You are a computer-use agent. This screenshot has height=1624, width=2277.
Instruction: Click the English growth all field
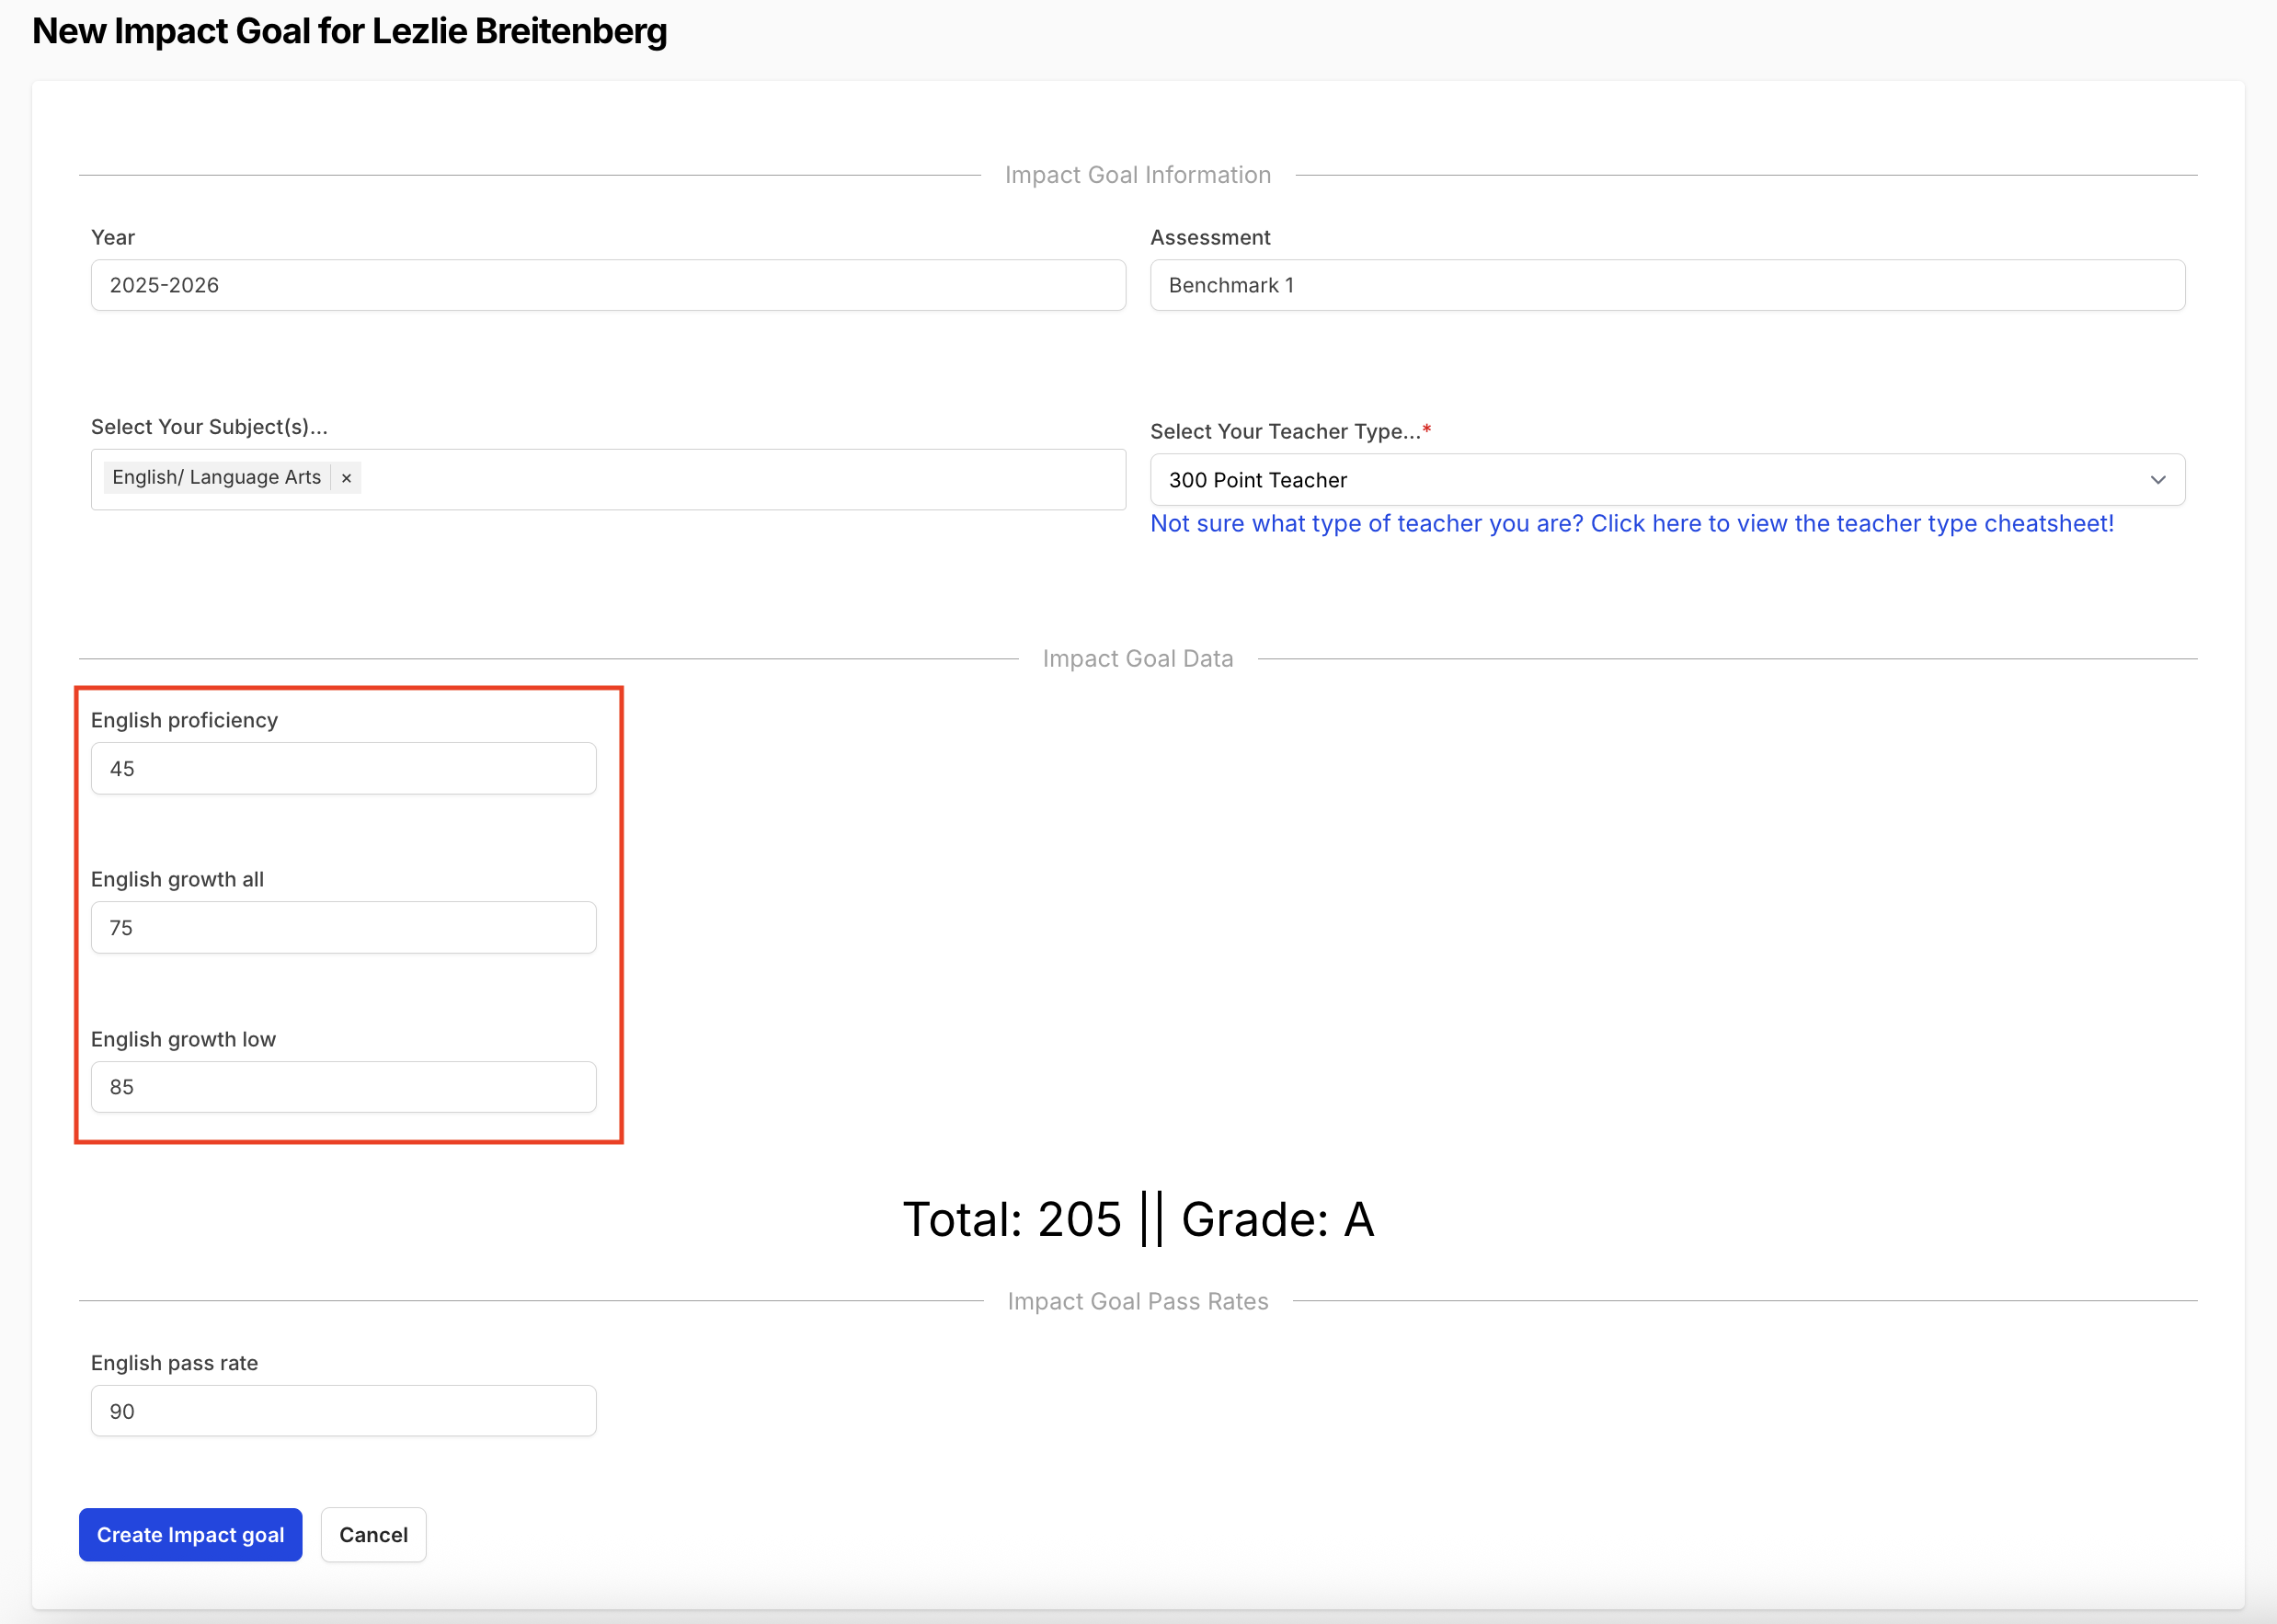point(343,927)
